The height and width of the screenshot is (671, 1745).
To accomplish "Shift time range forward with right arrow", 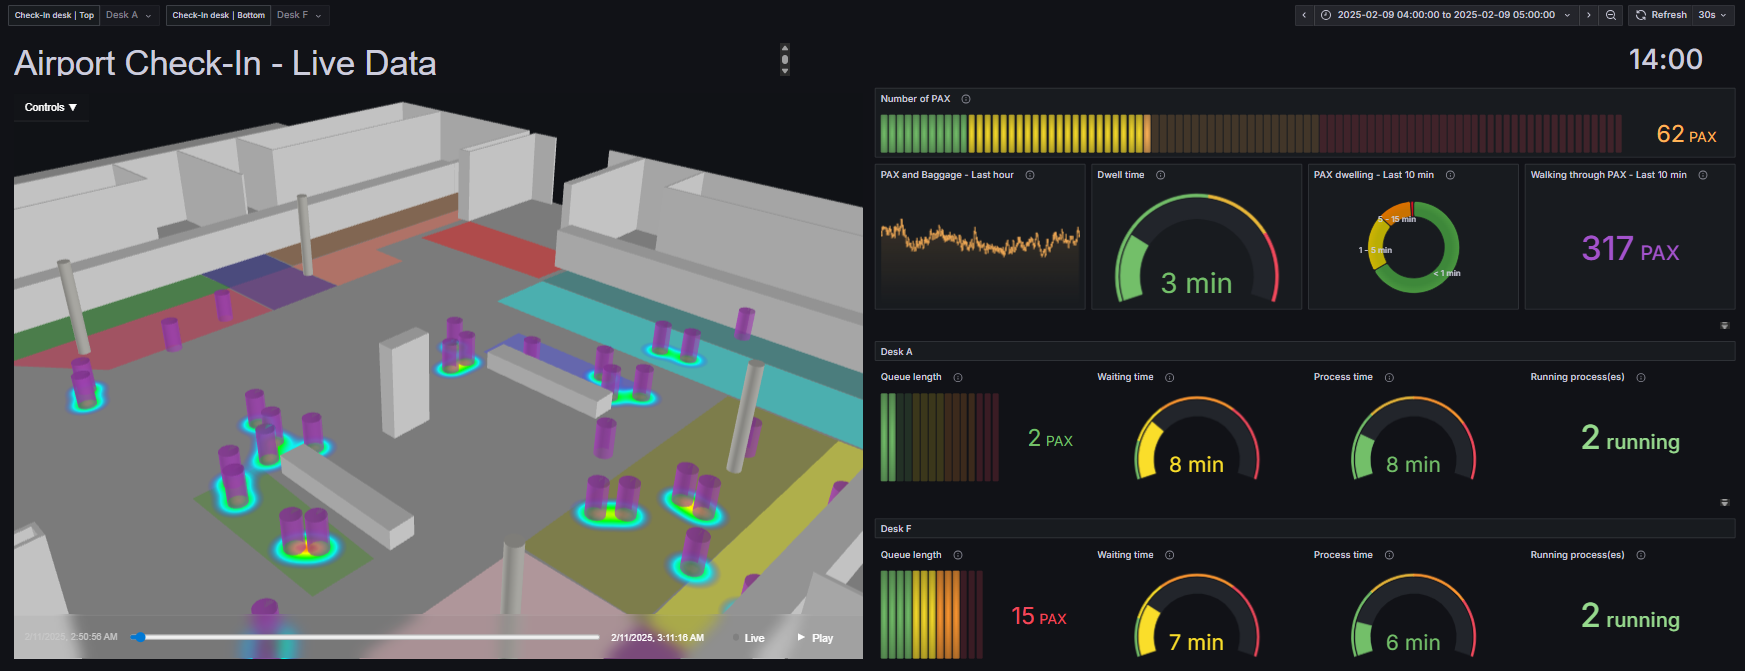I will pos(1588,15).
